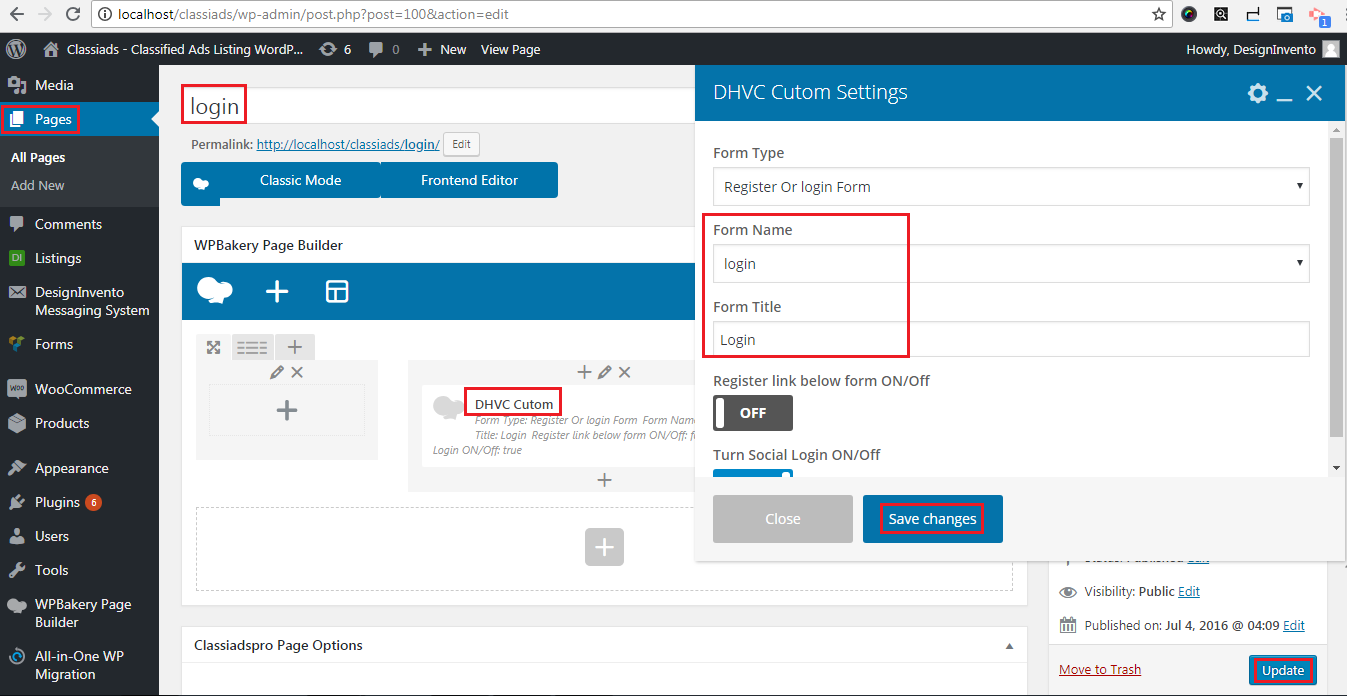The image size is (1347, 696).
Task: Open the Form Name dropdown
Action: coord(1011,264)
